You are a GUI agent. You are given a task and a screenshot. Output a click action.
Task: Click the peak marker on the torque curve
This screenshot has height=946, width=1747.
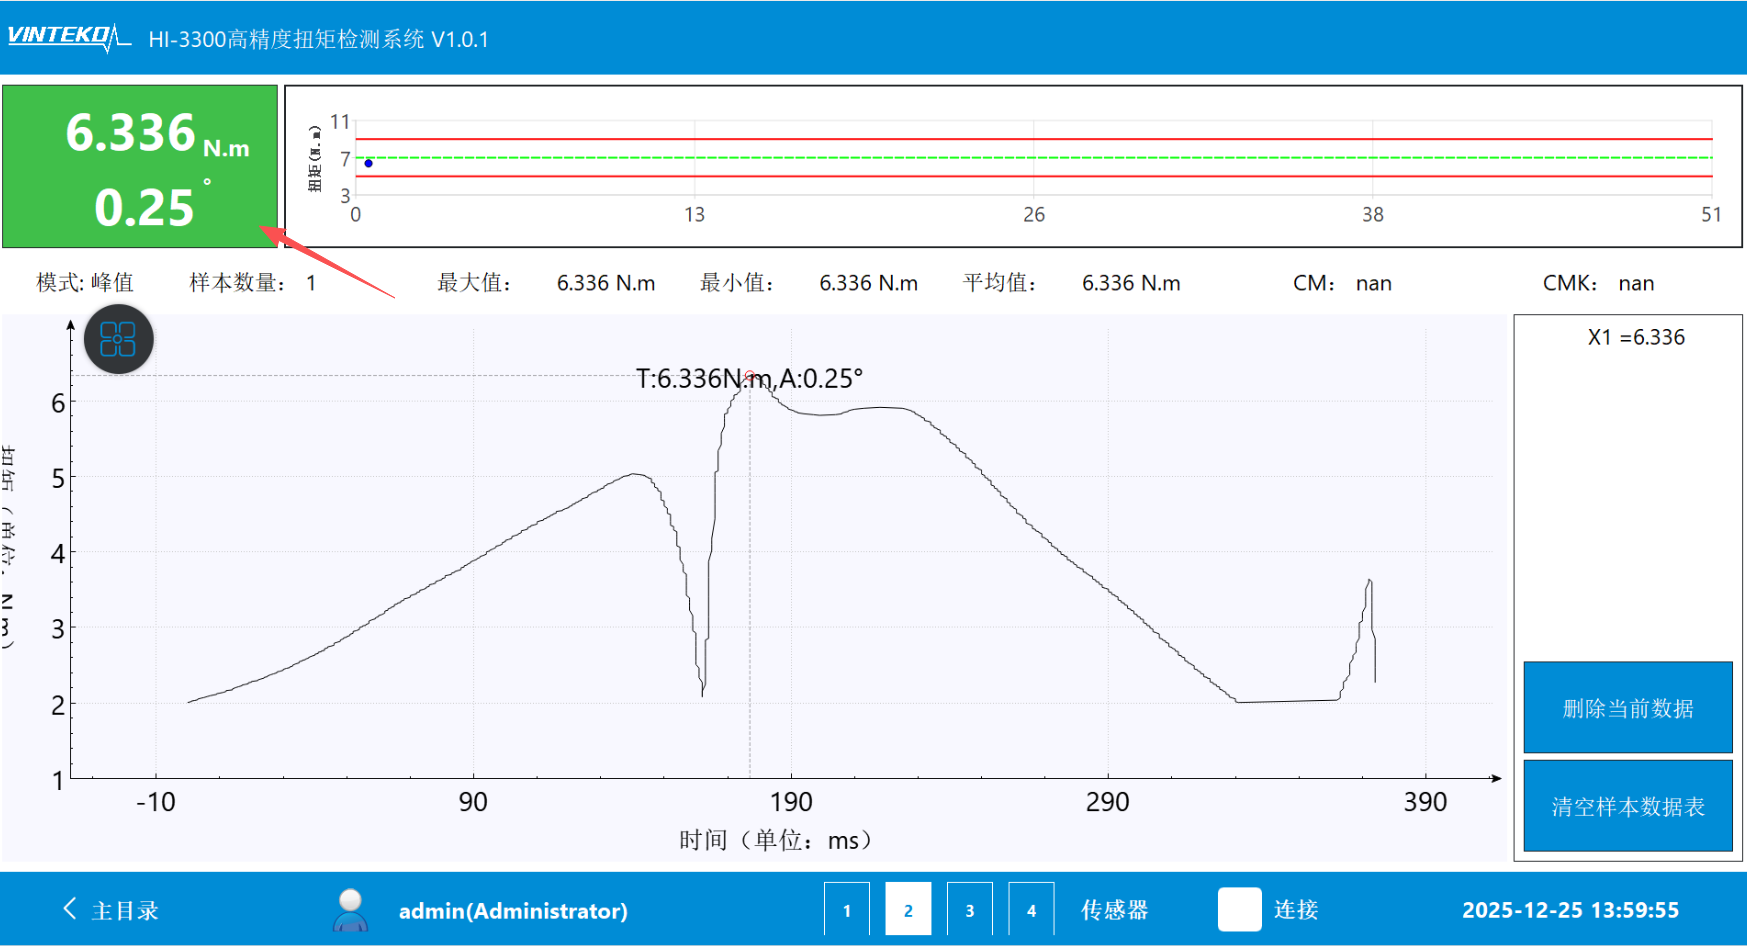[x=750, y=376]
